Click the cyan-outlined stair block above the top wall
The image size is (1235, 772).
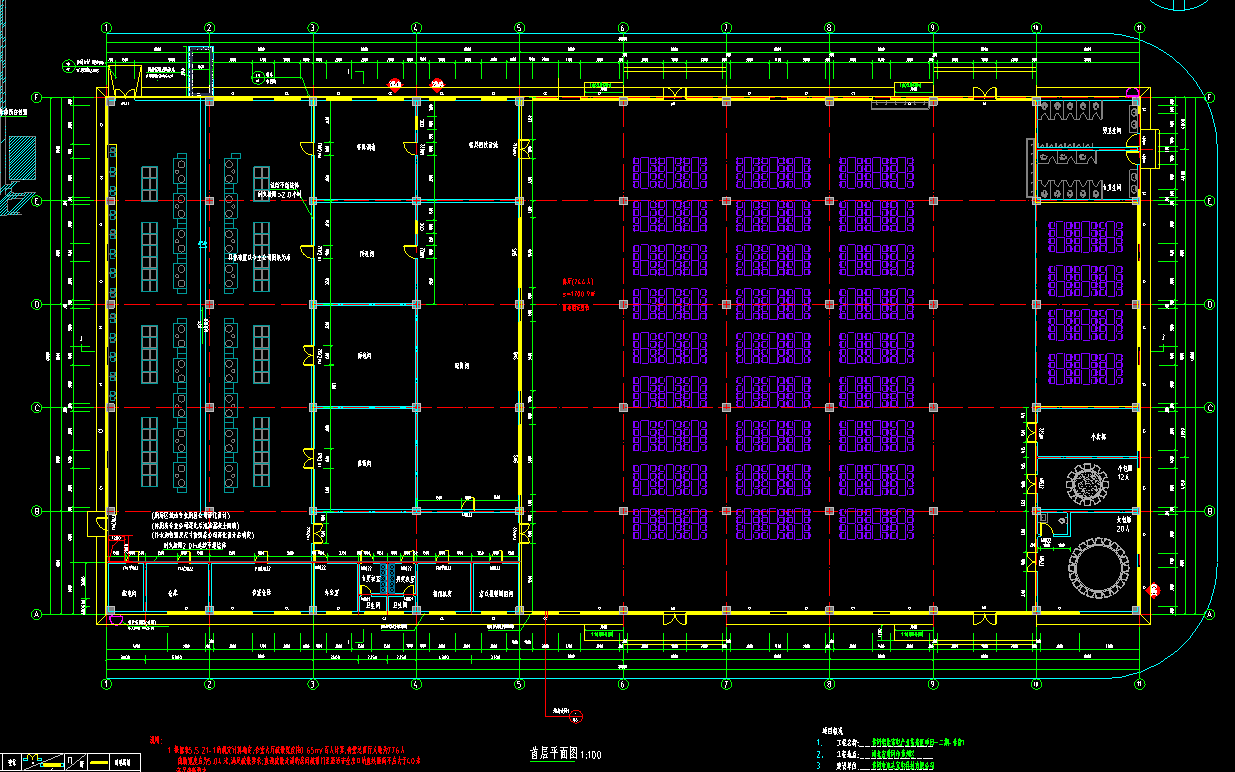[x=200, y=70]
